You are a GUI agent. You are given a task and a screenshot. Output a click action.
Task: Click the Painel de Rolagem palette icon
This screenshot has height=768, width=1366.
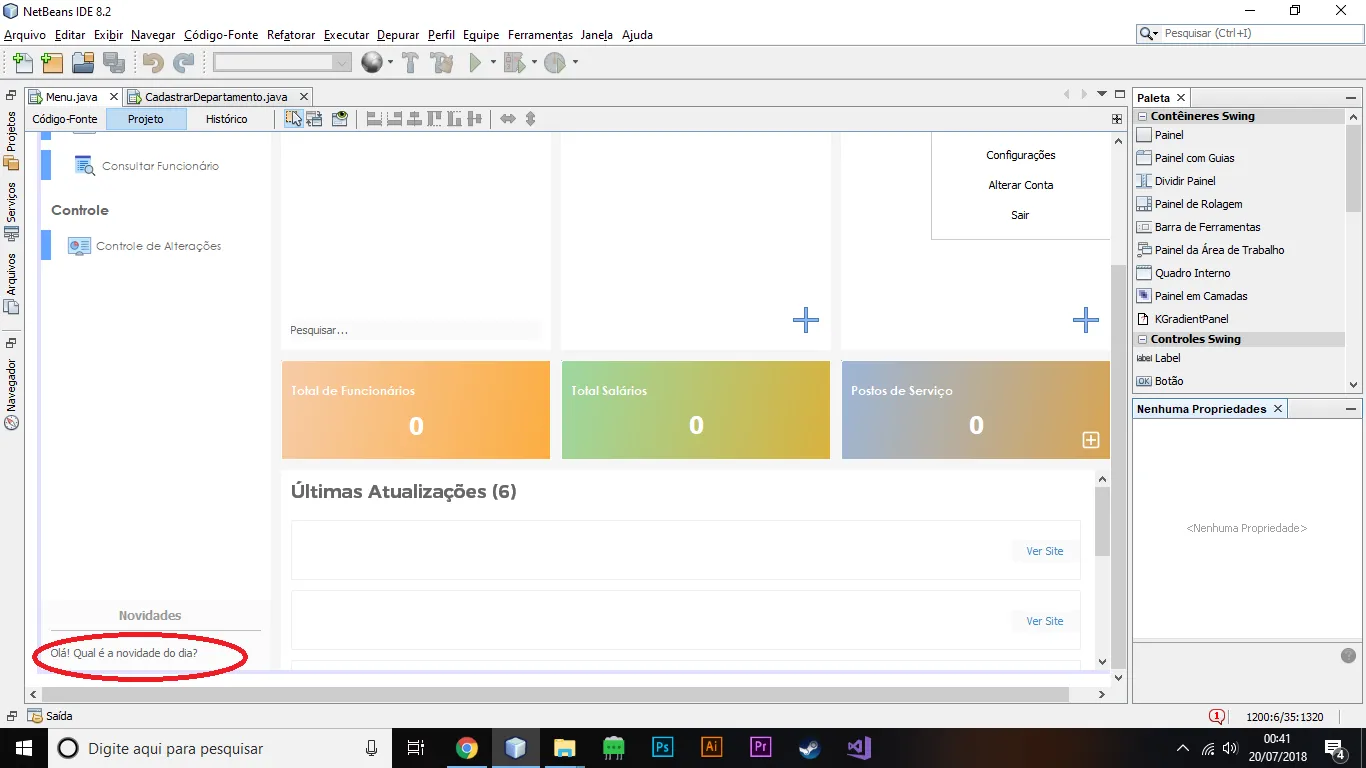click(x=1144, y=204)
